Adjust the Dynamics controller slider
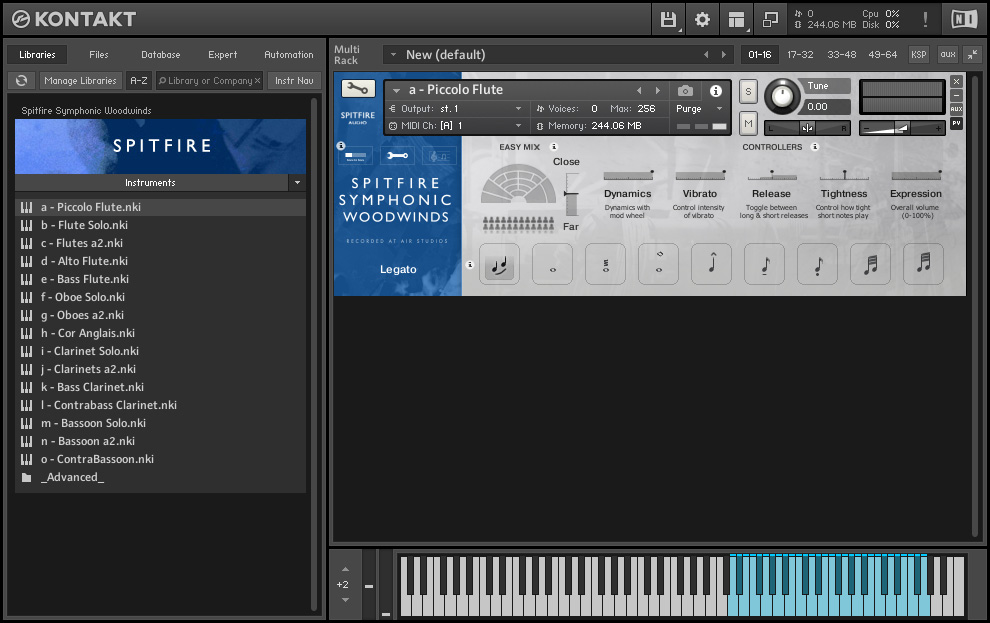990x623 pixels. [628, 175]
